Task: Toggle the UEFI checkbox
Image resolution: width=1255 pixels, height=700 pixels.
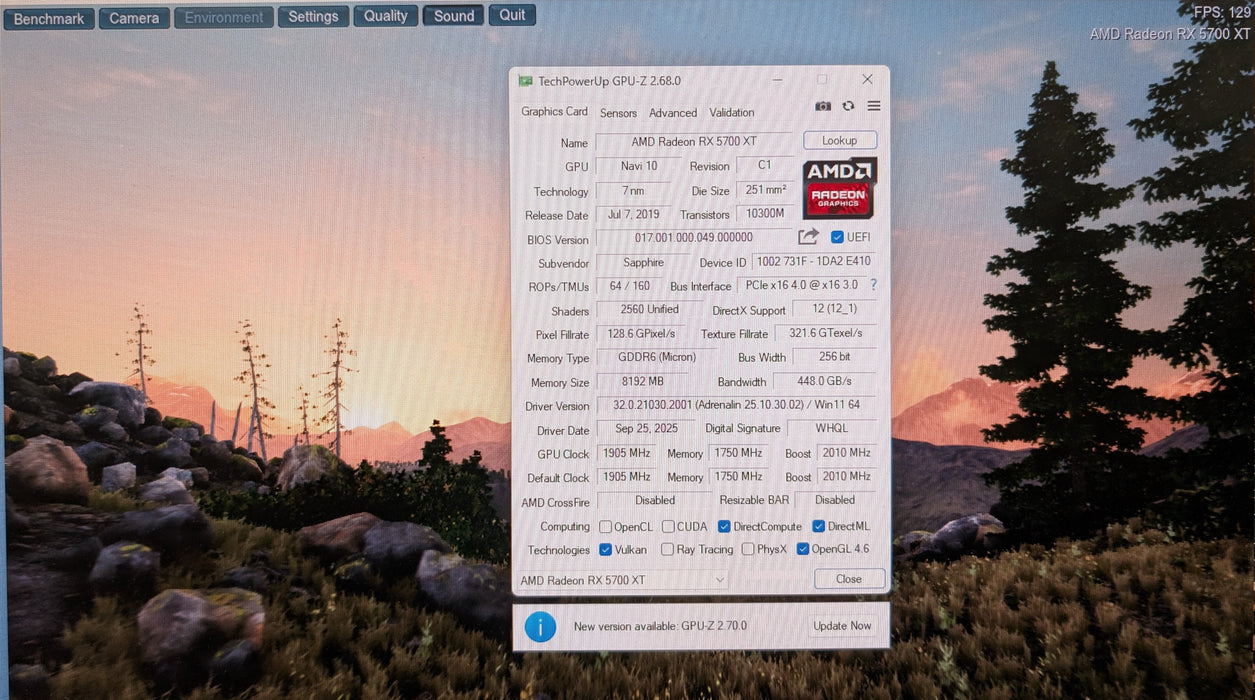Action: coord(837,237)
